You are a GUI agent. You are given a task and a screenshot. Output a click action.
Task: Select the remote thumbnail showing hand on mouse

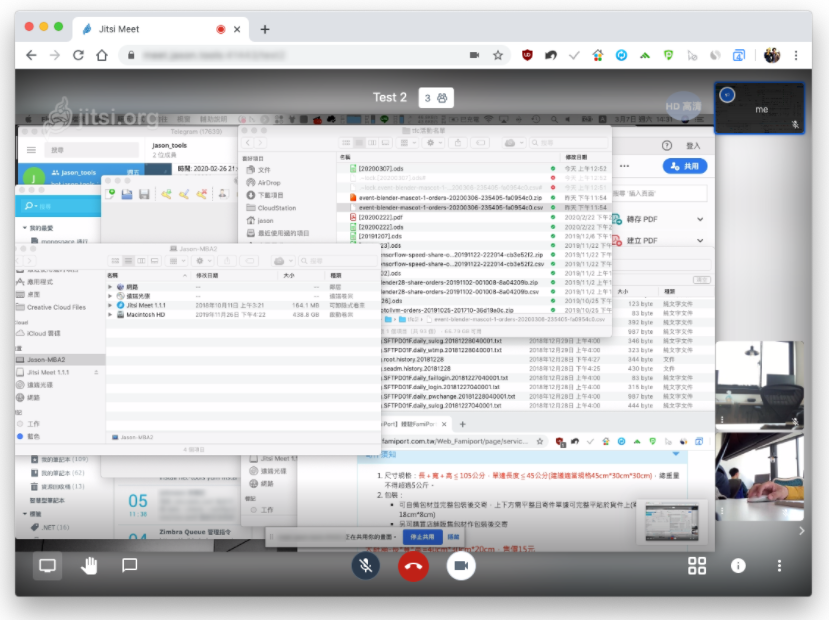pos(759,477)
